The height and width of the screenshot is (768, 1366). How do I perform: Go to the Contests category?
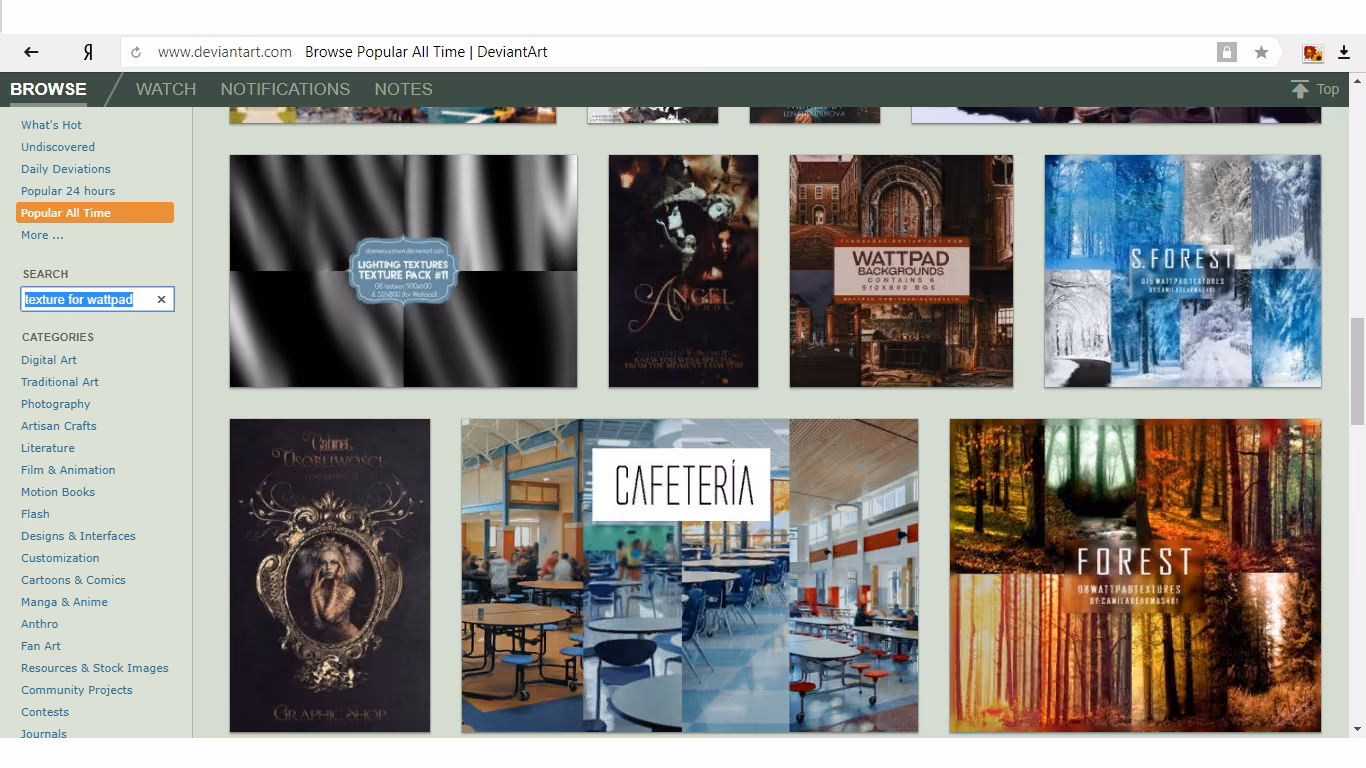tap(45, 712)
